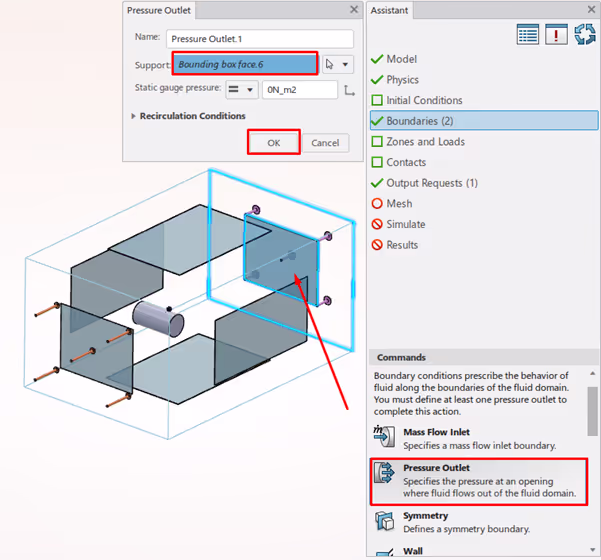Click the Wall command icon
Screen dimensions: 601x560
384,552
